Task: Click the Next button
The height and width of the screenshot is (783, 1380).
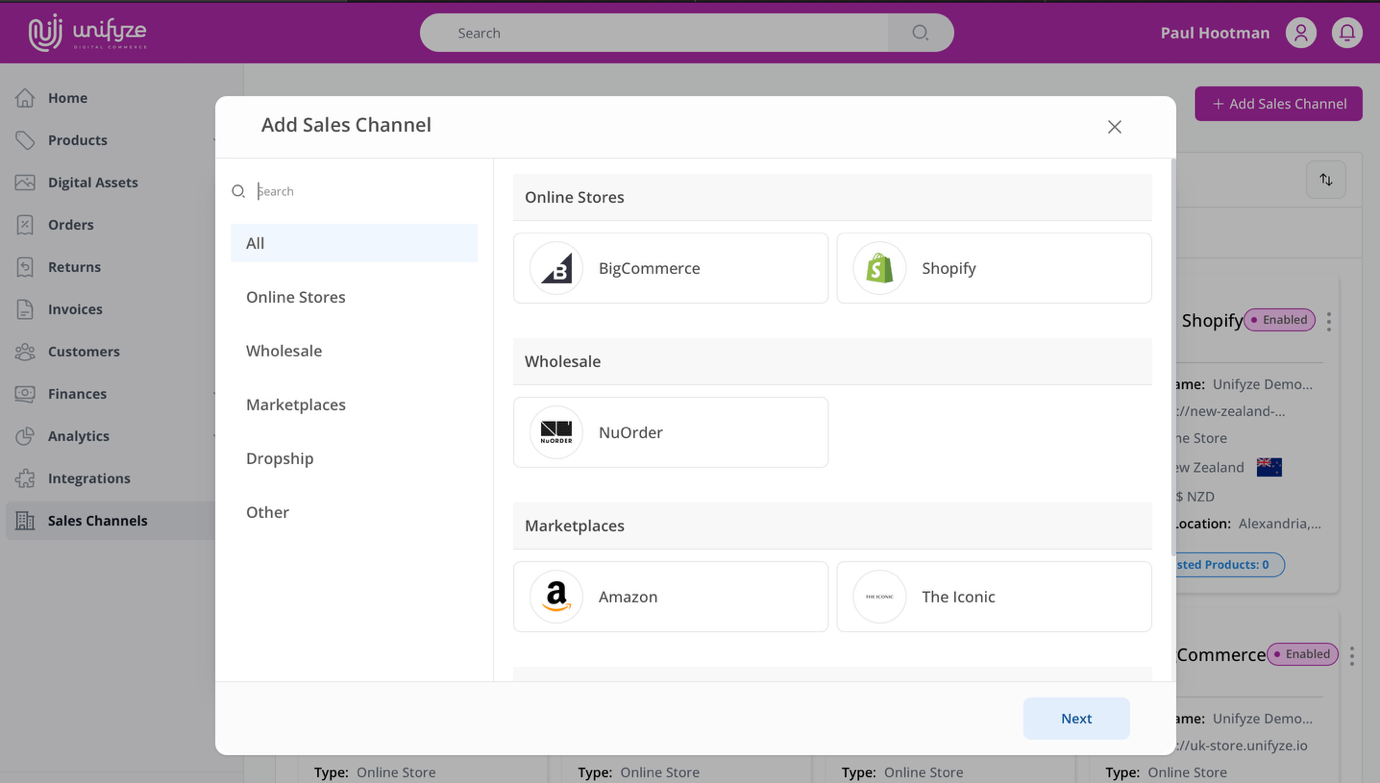Action: tap(1076, 718)
